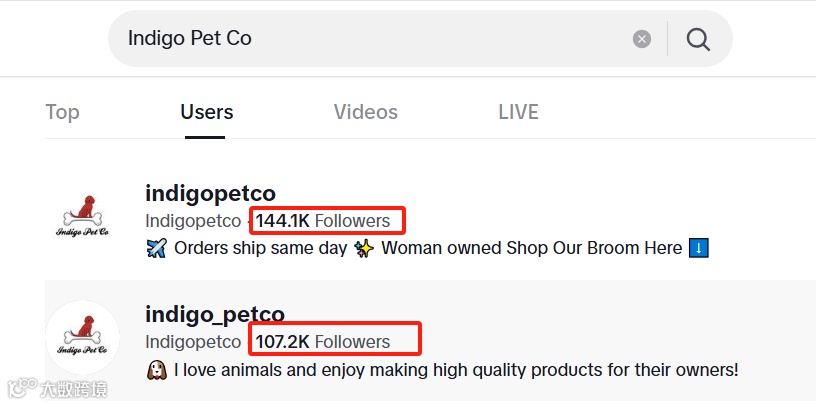The width and height of the screenshot is (816, 405).
Task: Click the "I love animals" bio description
Action: (x=456, y=370)
